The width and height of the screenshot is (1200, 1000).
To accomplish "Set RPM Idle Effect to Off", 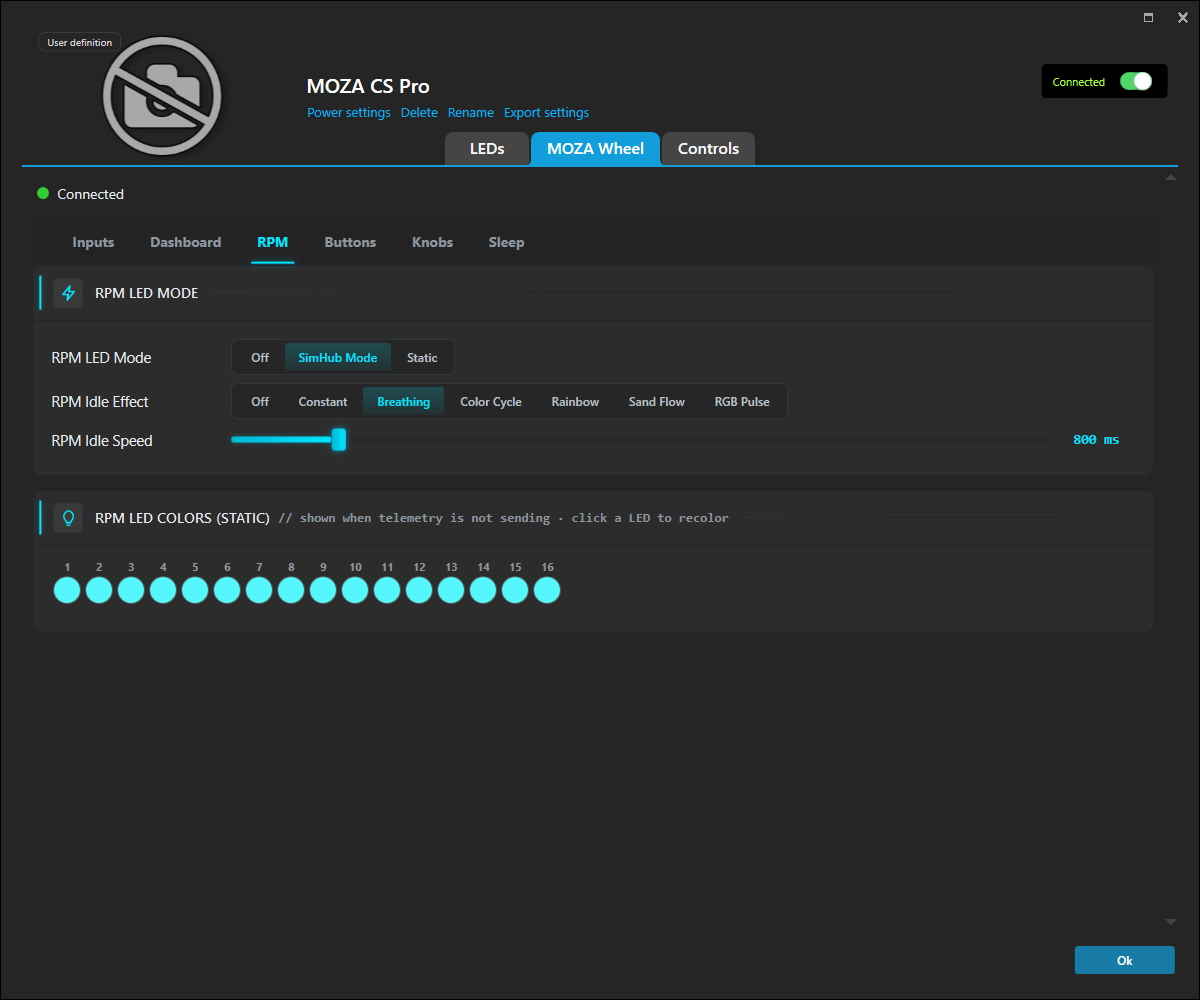I will point(260,402).
